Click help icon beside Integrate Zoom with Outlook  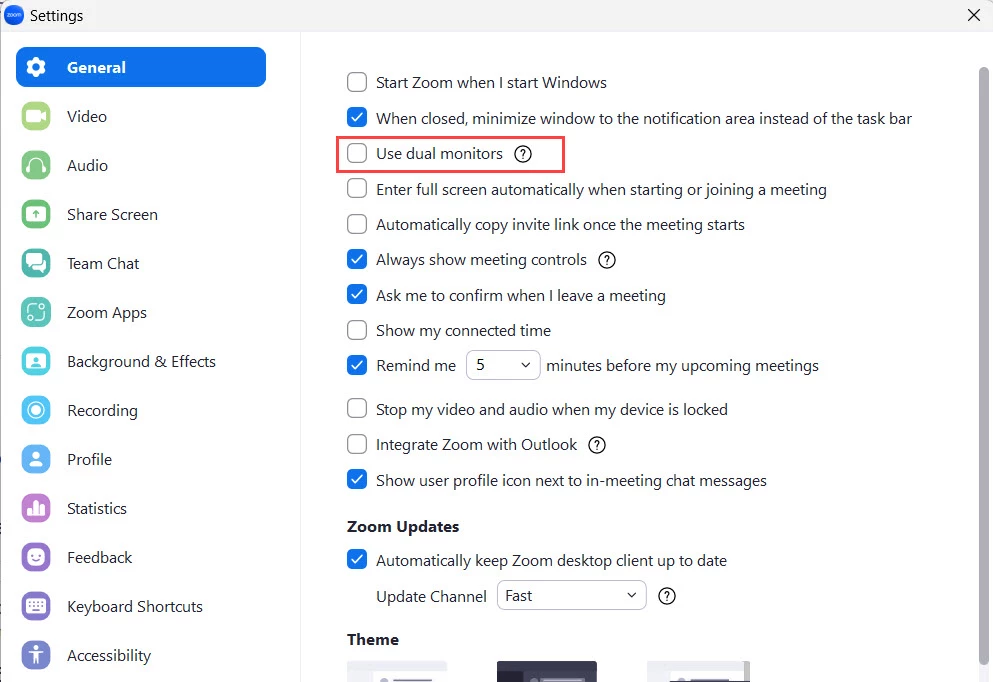(x=597, y=445)
